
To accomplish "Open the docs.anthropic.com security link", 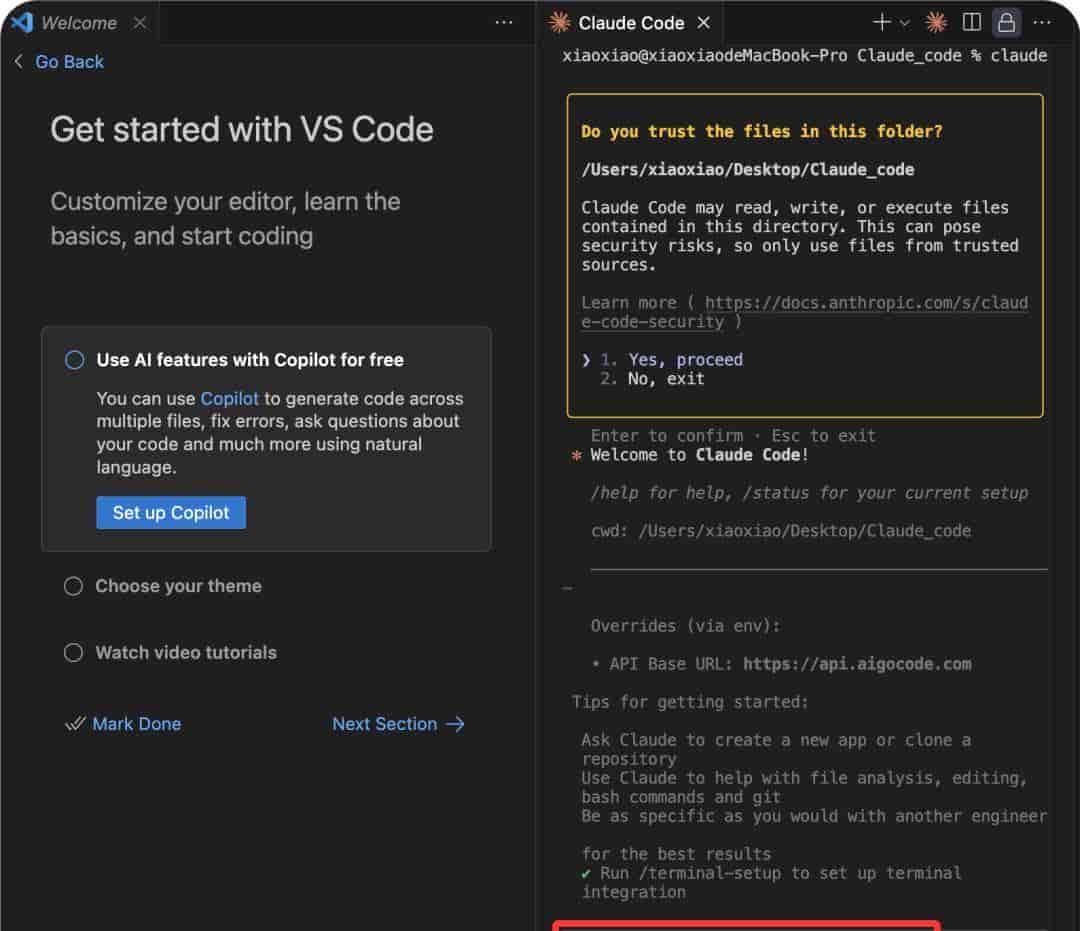I will click(x=804, y=312).
